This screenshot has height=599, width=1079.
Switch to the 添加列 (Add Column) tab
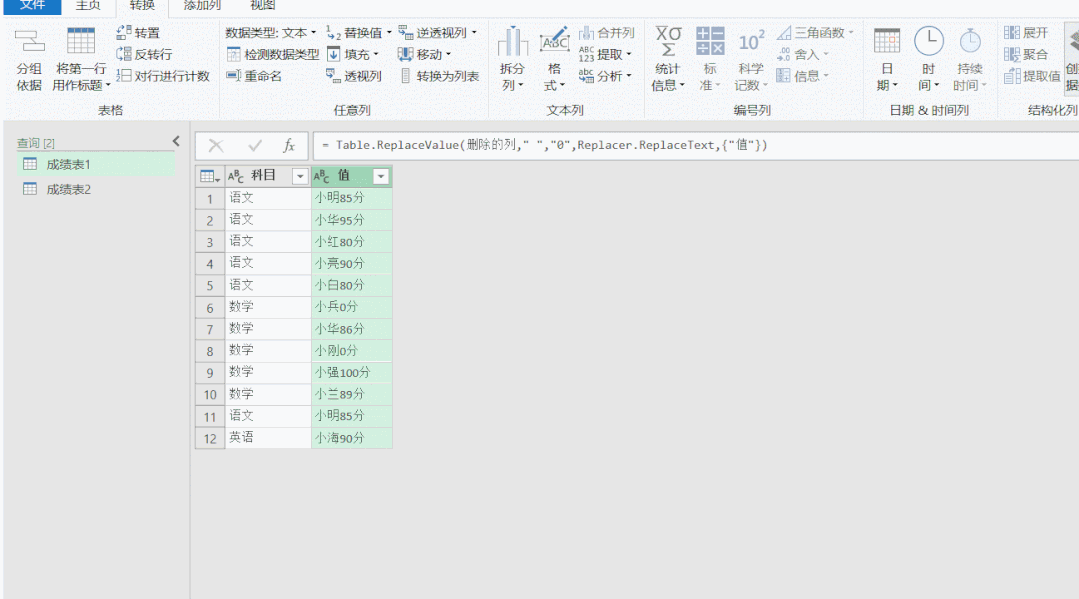tap(202, 6)
